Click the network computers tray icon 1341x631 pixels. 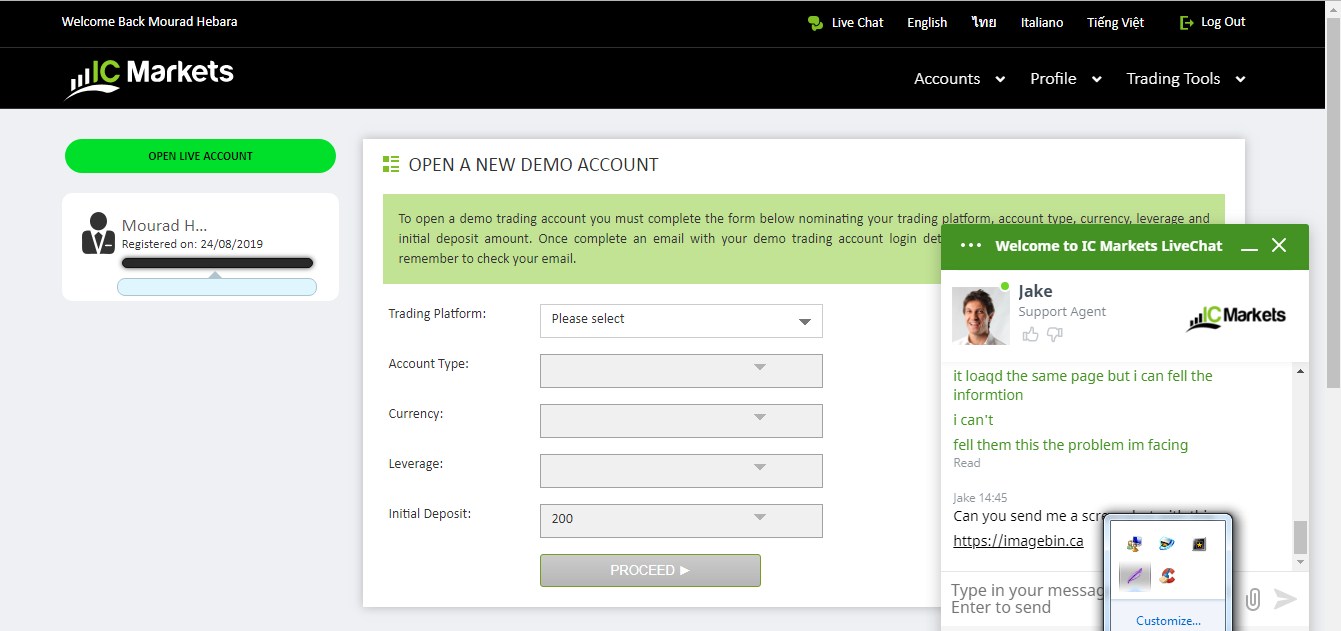[1134, 544]
